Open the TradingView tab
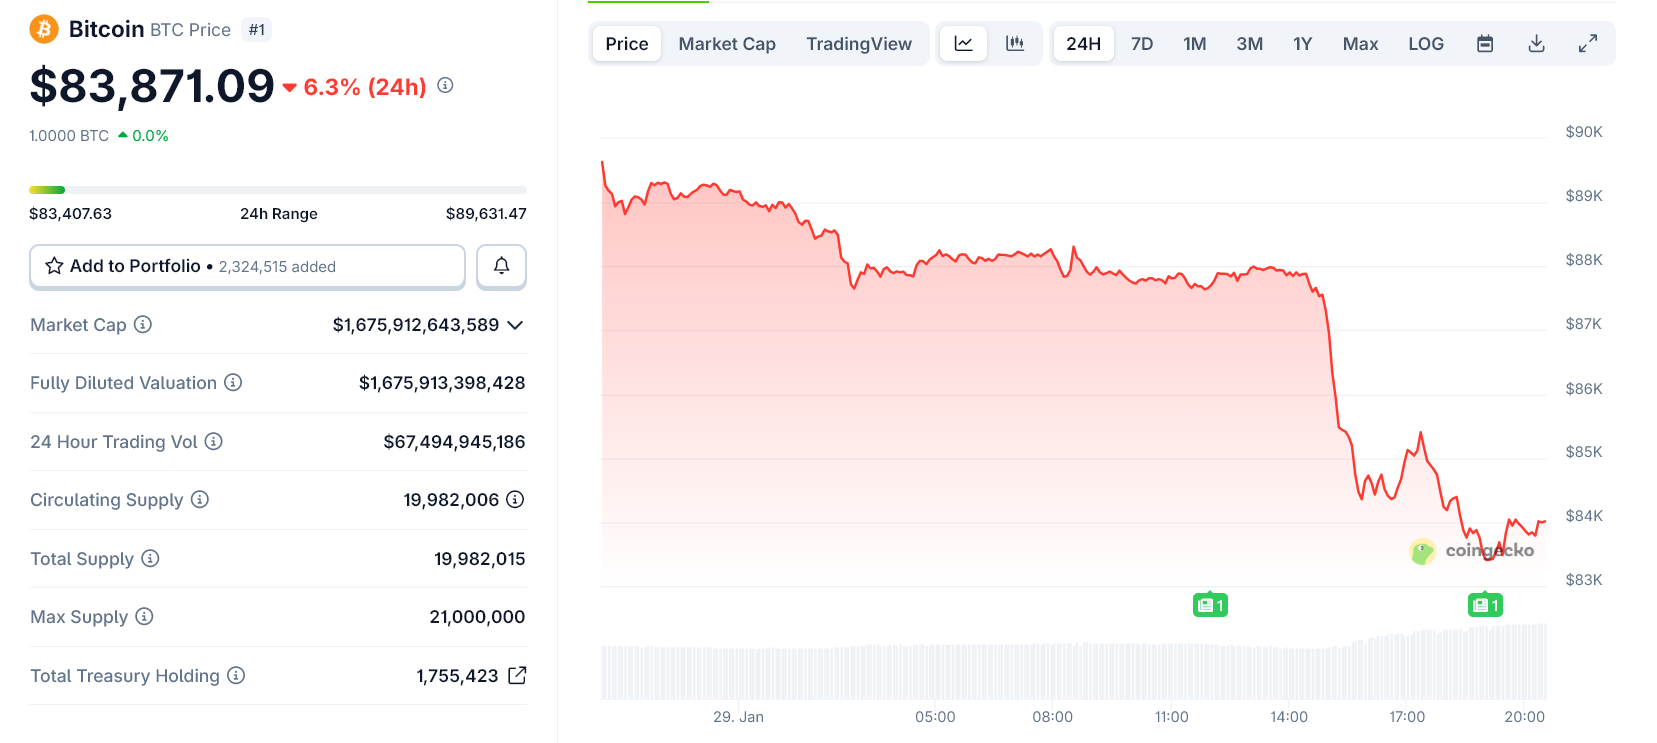The image size is (1657, 743). [859, 43]
